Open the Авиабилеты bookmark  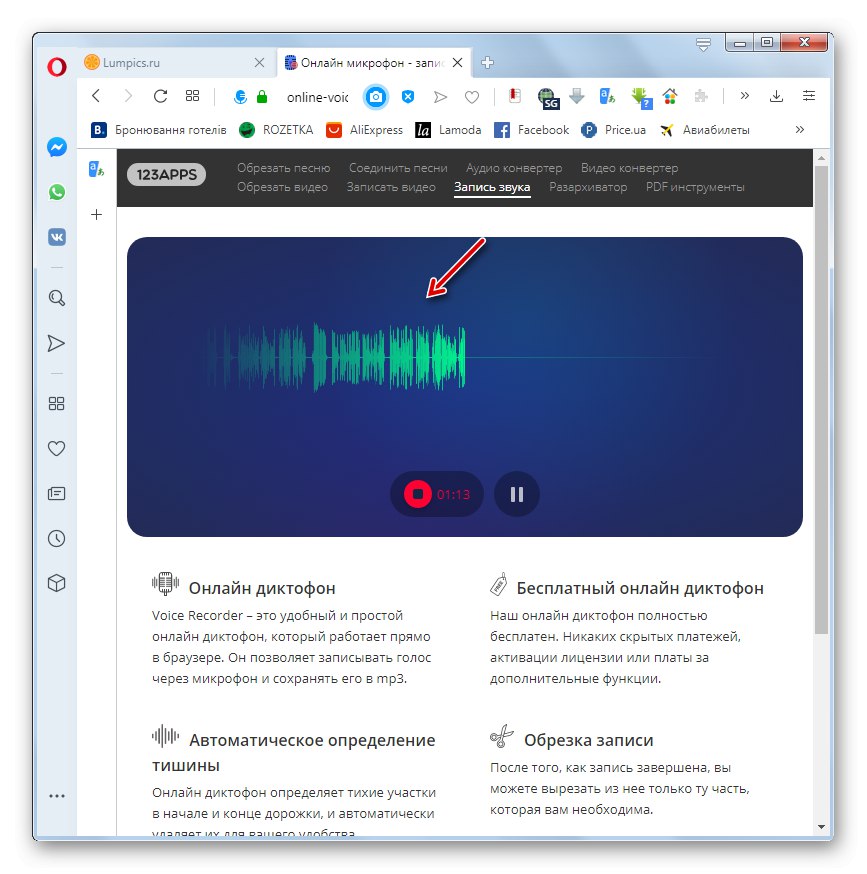coord(704,130)
